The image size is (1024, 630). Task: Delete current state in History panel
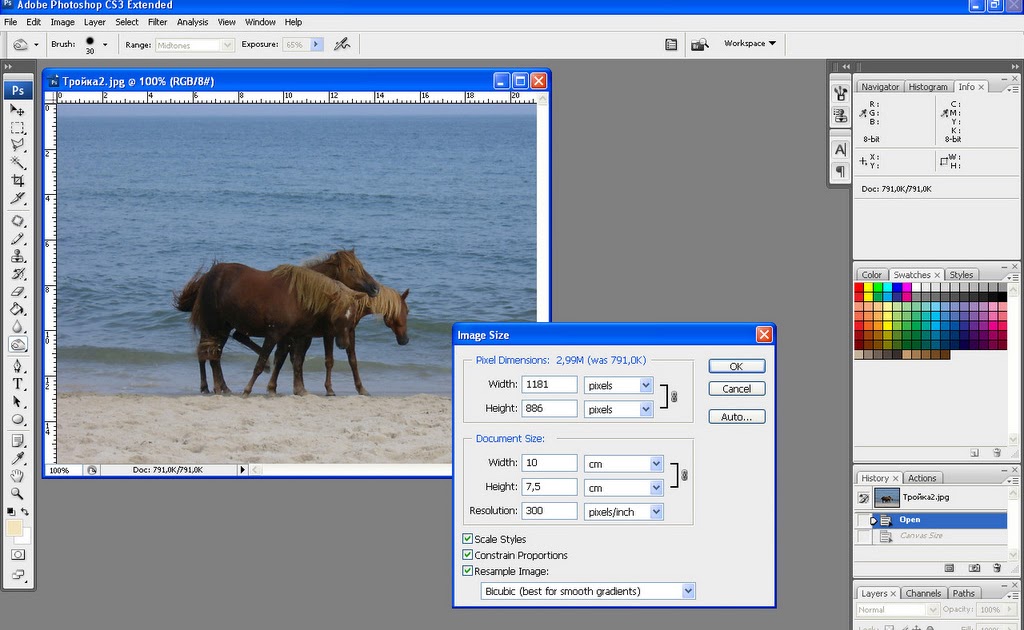coord(997,568)
